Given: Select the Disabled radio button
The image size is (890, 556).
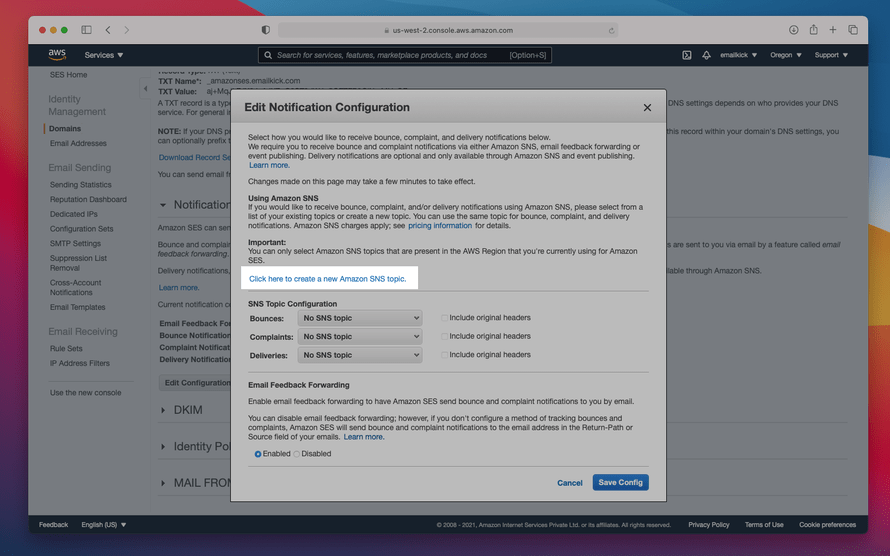Looking at the screenshot, I should tap(296, 454).
